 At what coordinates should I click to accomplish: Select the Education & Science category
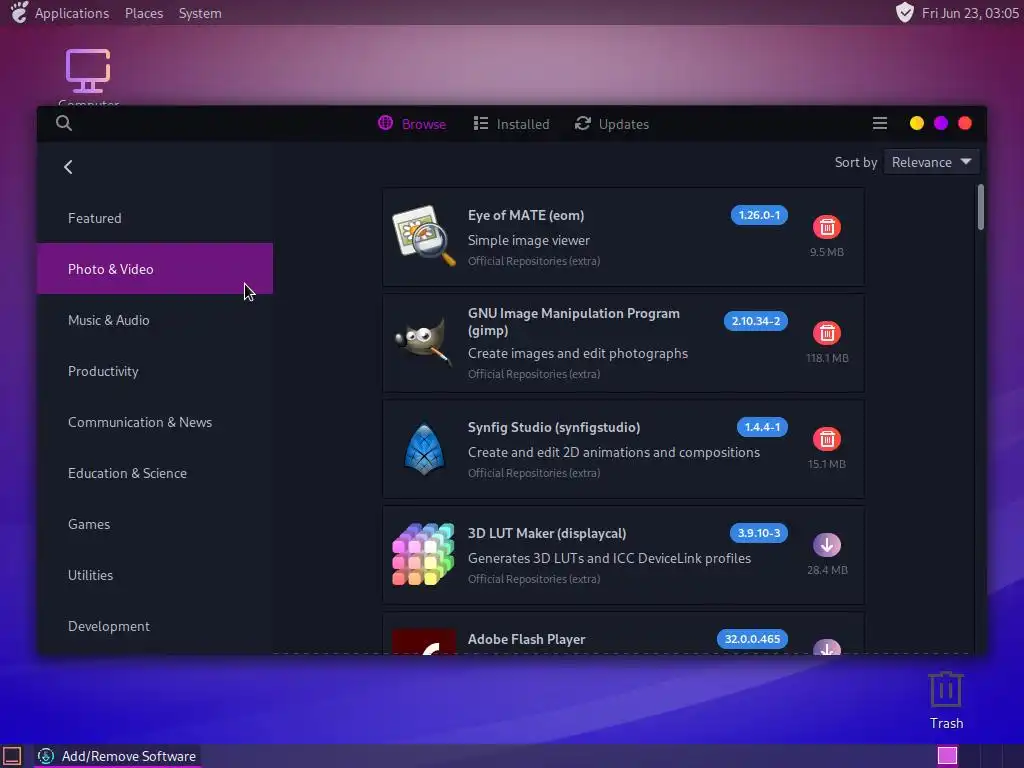(x=155, y=473)
